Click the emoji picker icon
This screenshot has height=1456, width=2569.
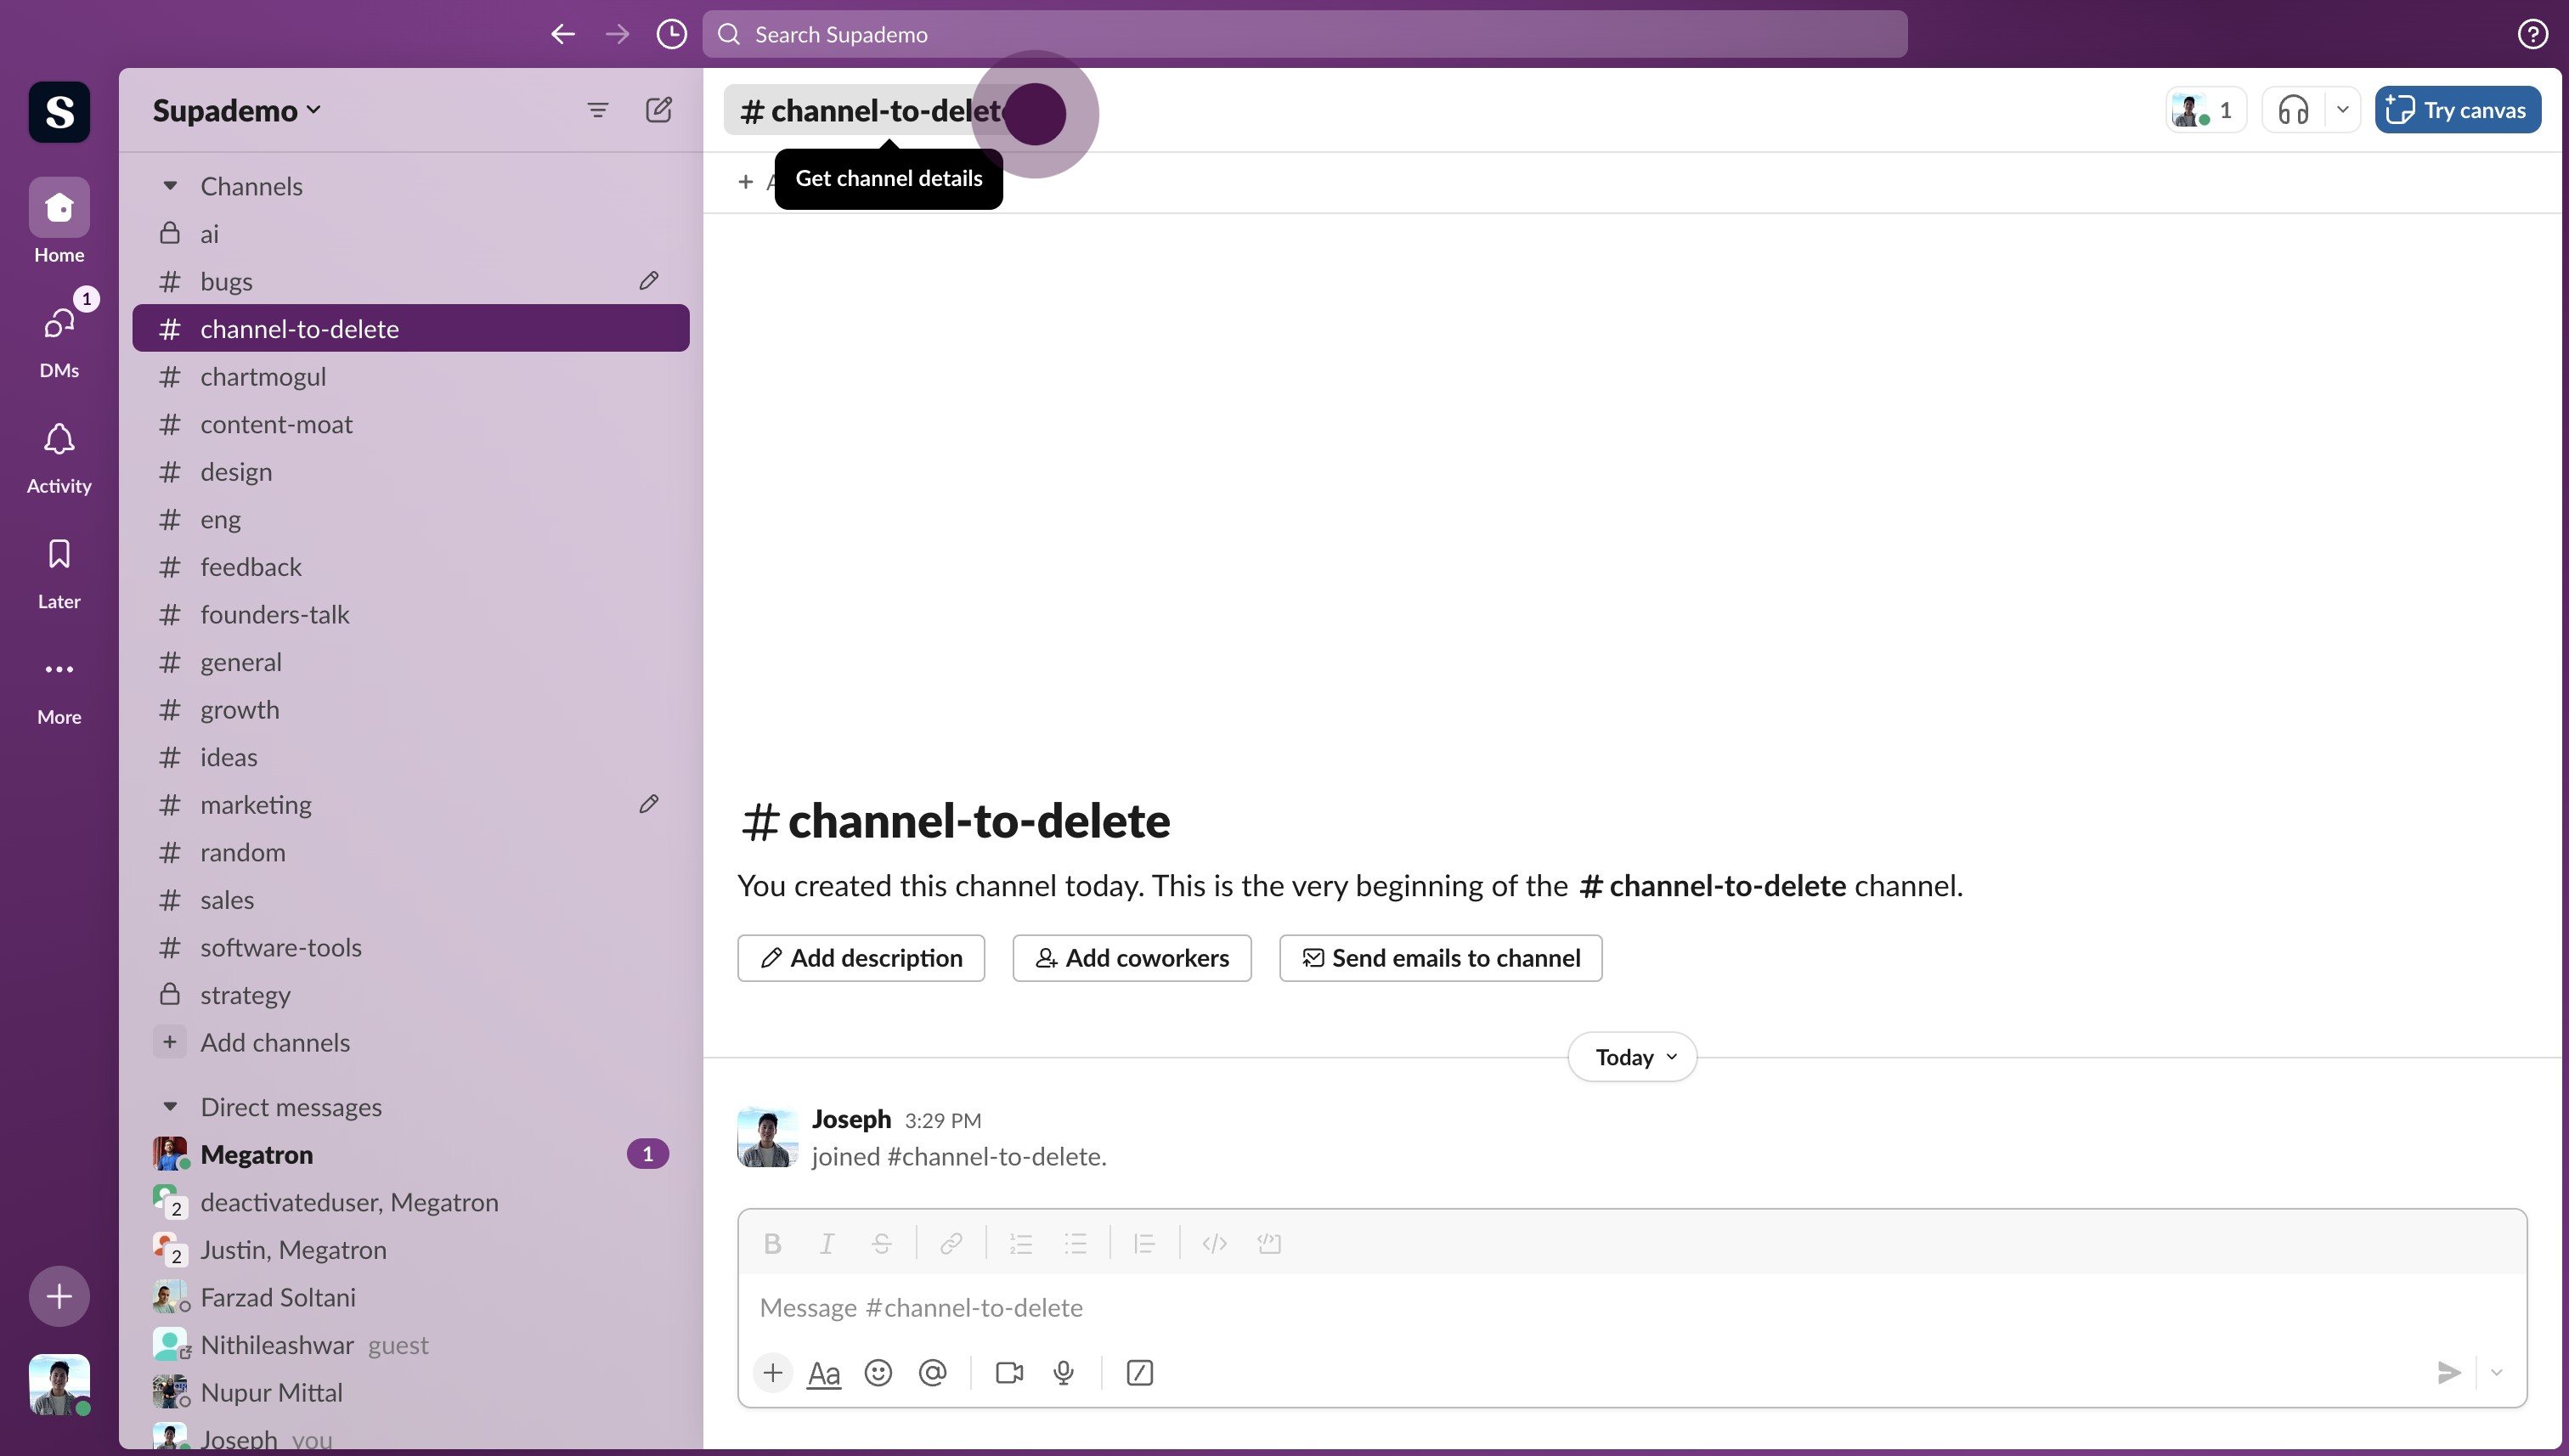tap(877, 1373)
